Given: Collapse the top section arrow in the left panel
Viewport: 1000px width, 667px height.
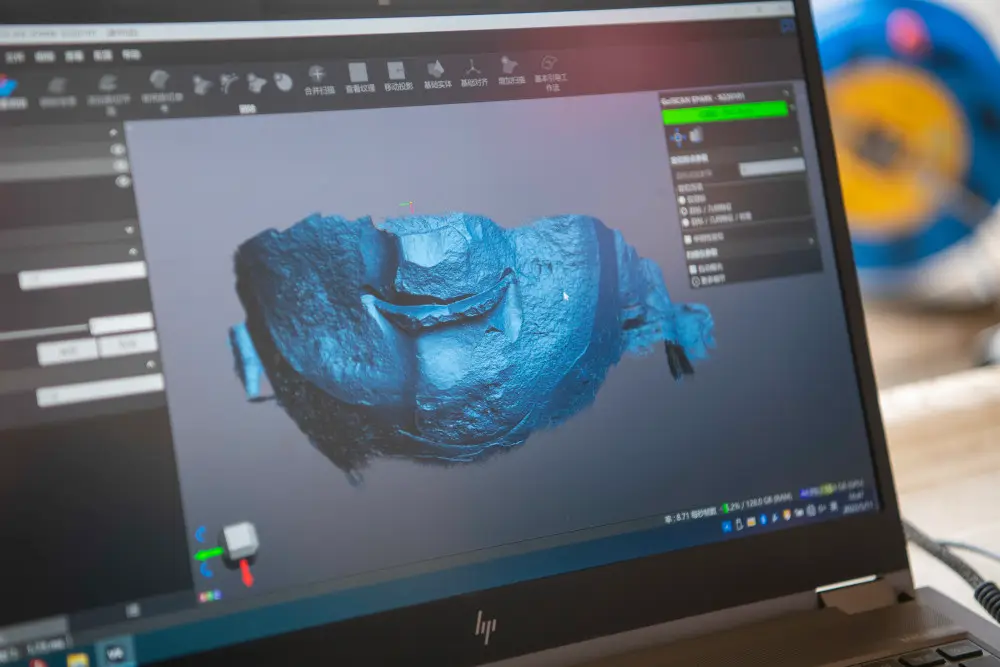Looking at the screenshot, I should [x=113, y=132].
